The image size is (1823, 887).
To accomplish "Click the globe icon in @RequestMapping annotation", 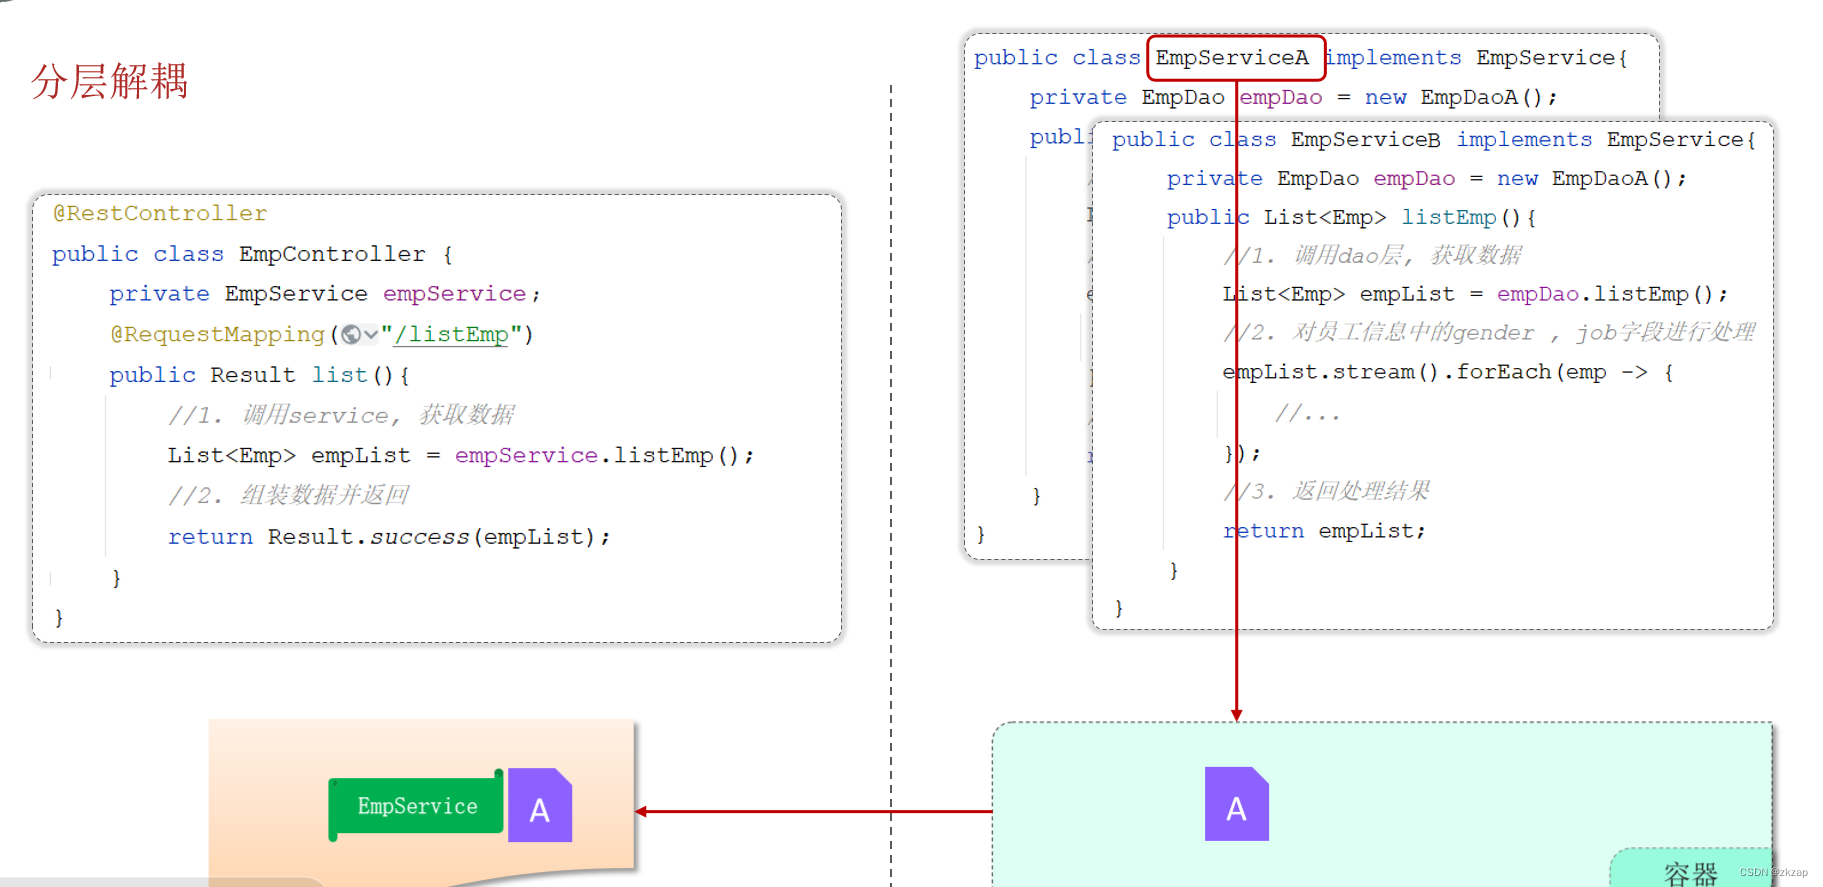I will 351,335.
